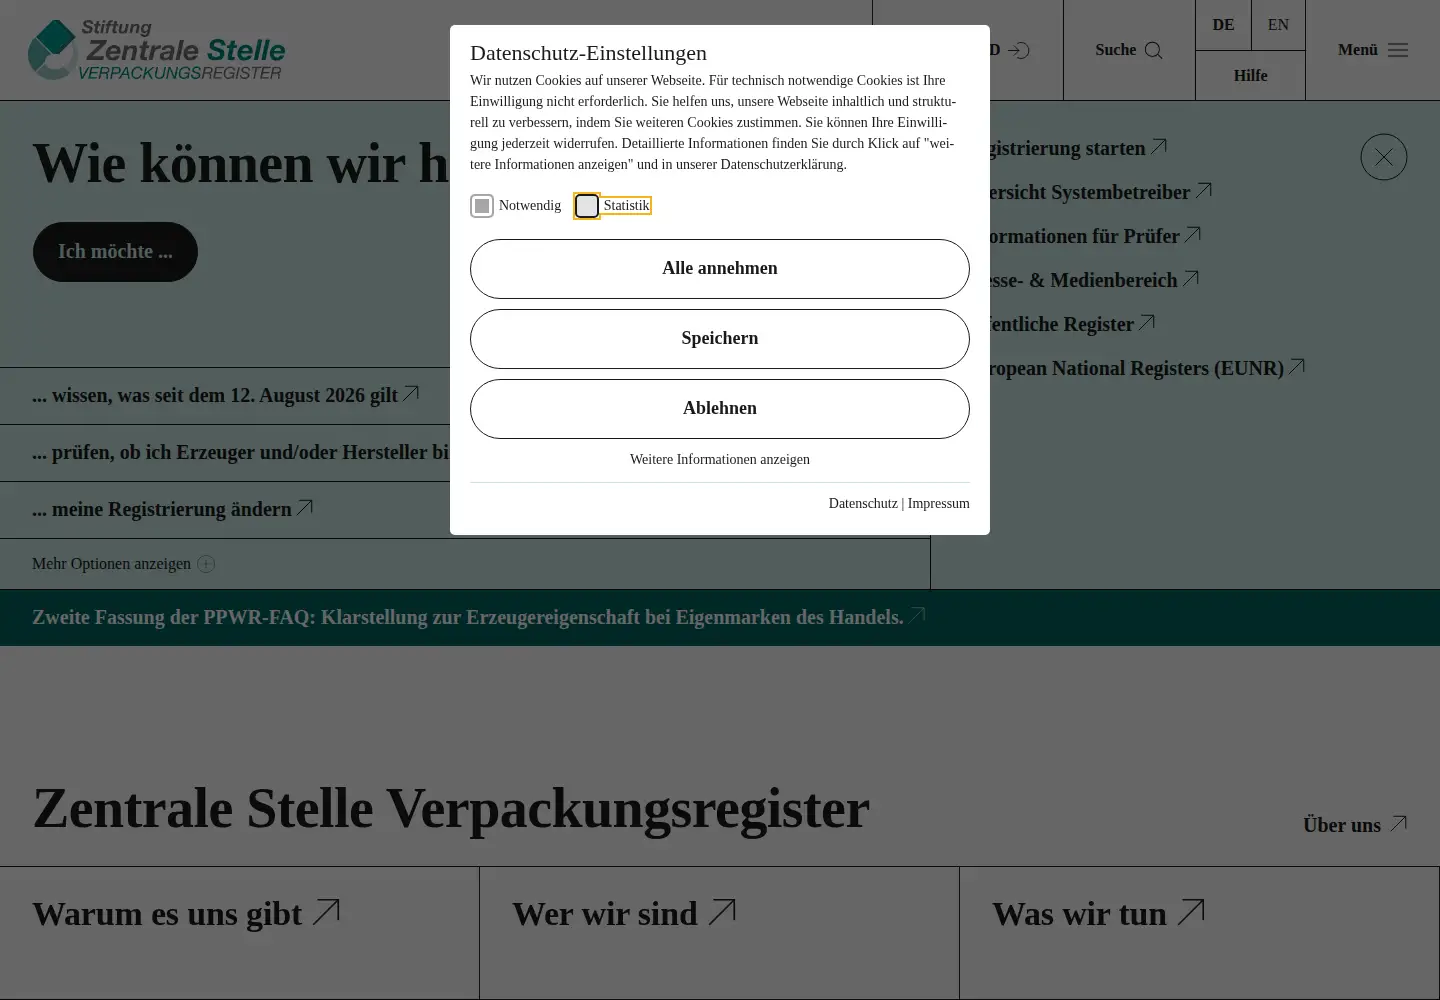The image size is (1440, 1000).
Task: Open the Datenschutz link in dialog footer
Action: 863,504
